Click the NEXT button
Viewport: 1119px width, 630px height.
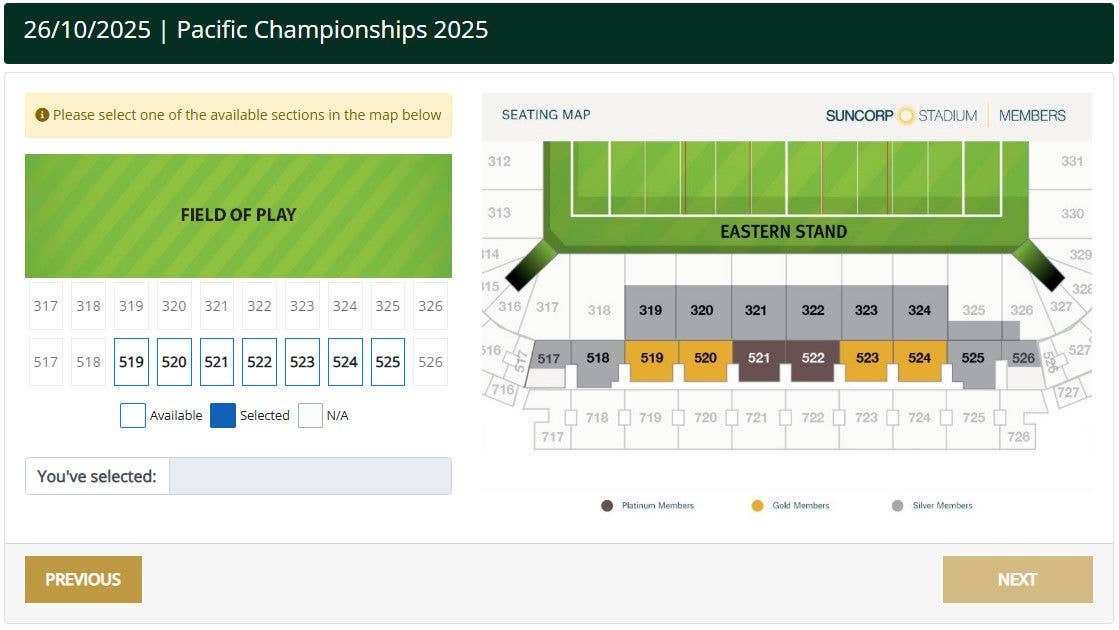pos(1017,579)
